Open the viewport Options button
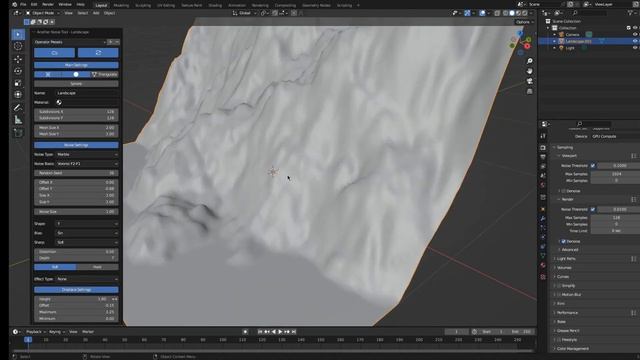Screen dimensions: 640x360 click(x=524, y=22)
